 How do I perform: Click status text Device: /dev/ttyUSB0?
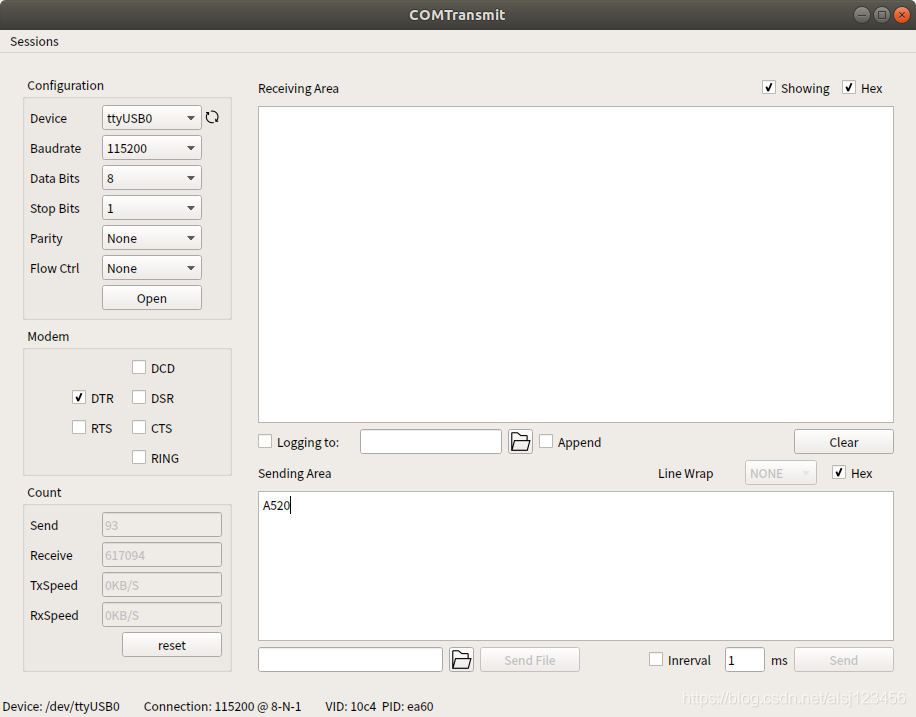[x=61, y=706]
